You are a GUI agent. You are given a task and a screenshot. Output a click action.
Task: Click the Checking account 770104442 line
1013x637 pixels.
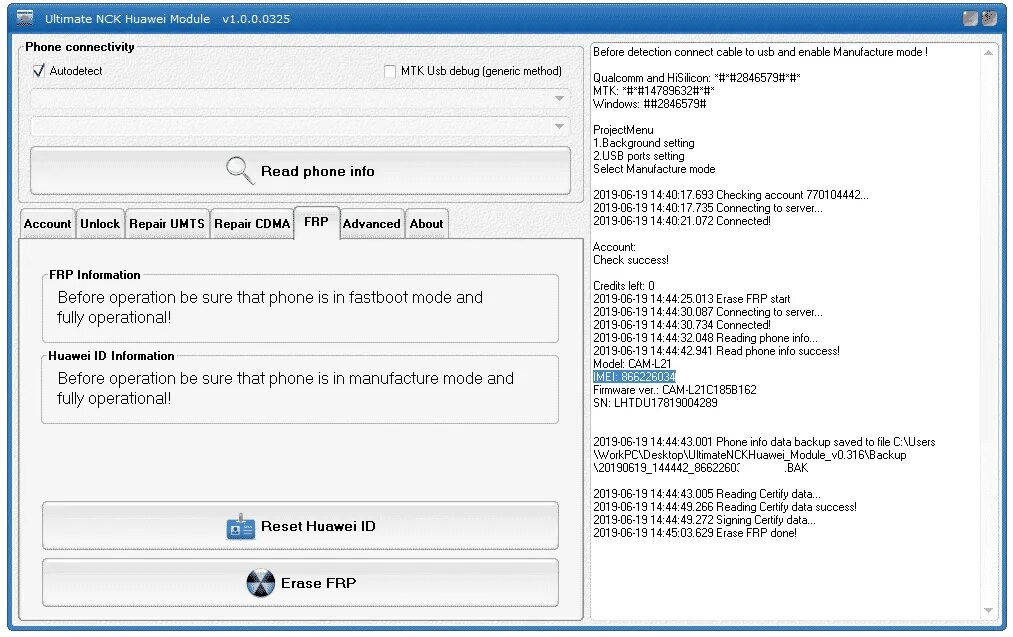(731, 194)
